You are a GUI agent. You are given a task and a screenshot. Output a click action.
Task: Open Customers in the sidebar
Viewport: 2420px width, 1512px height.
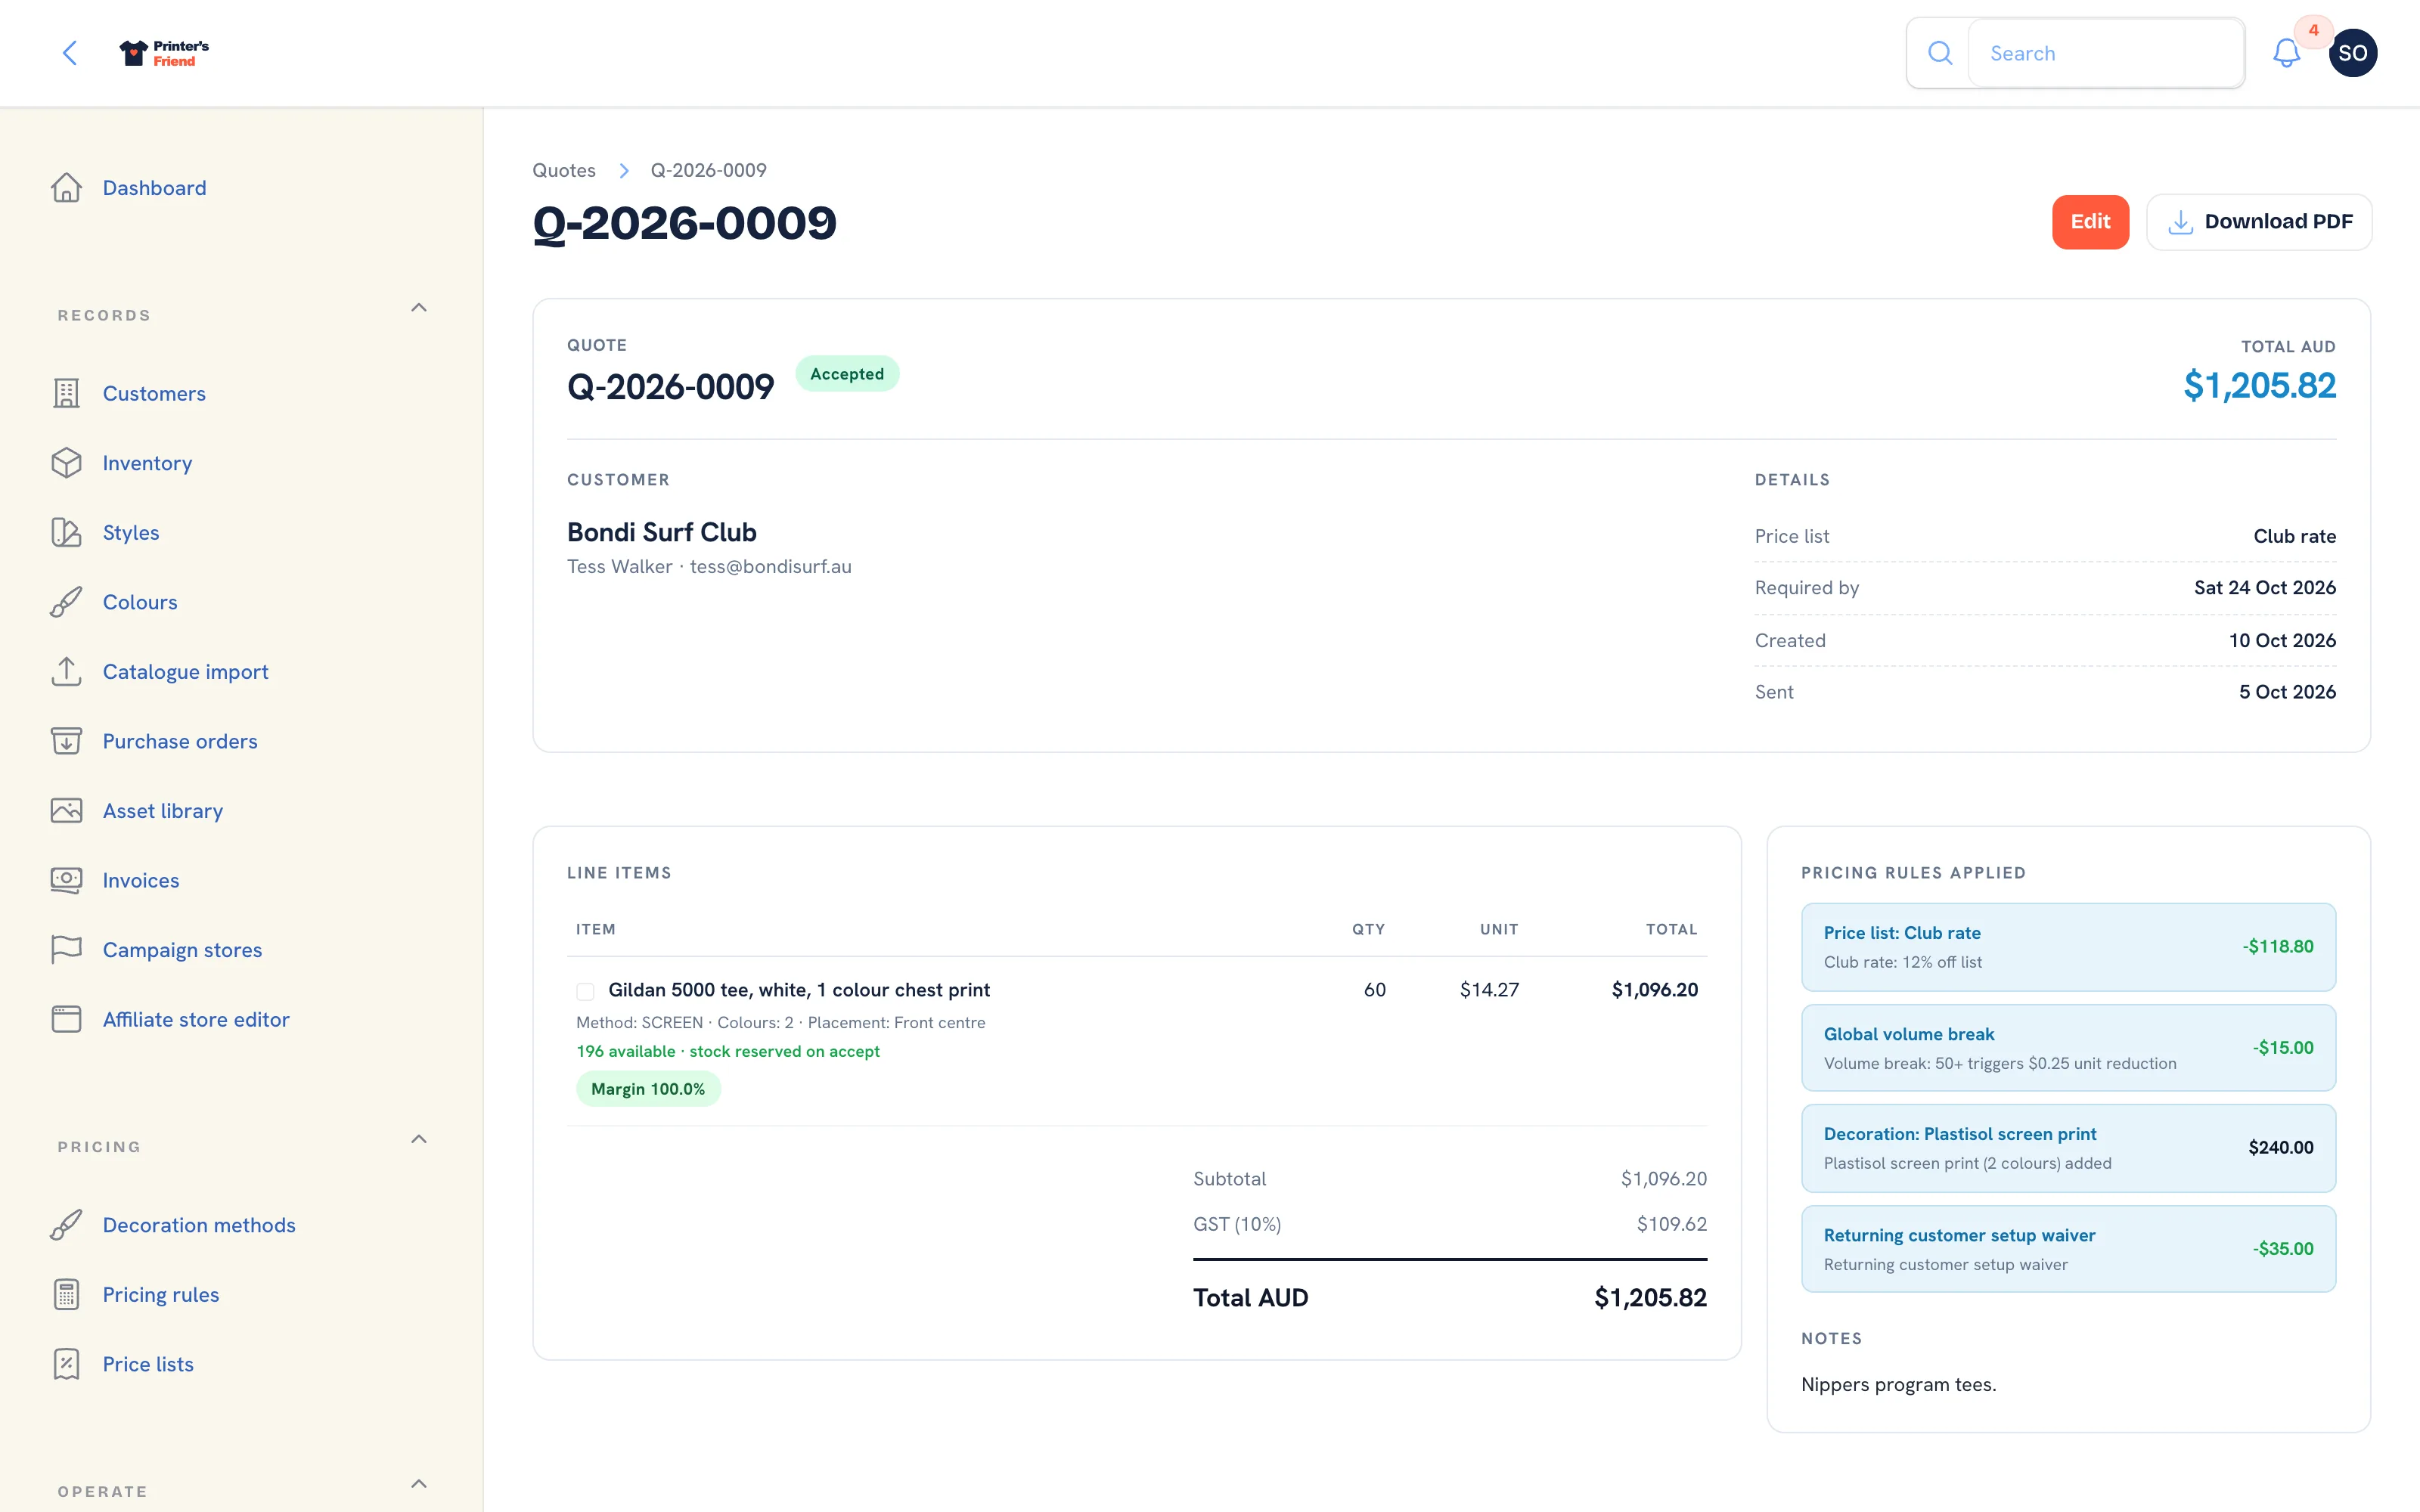point(154,393)
